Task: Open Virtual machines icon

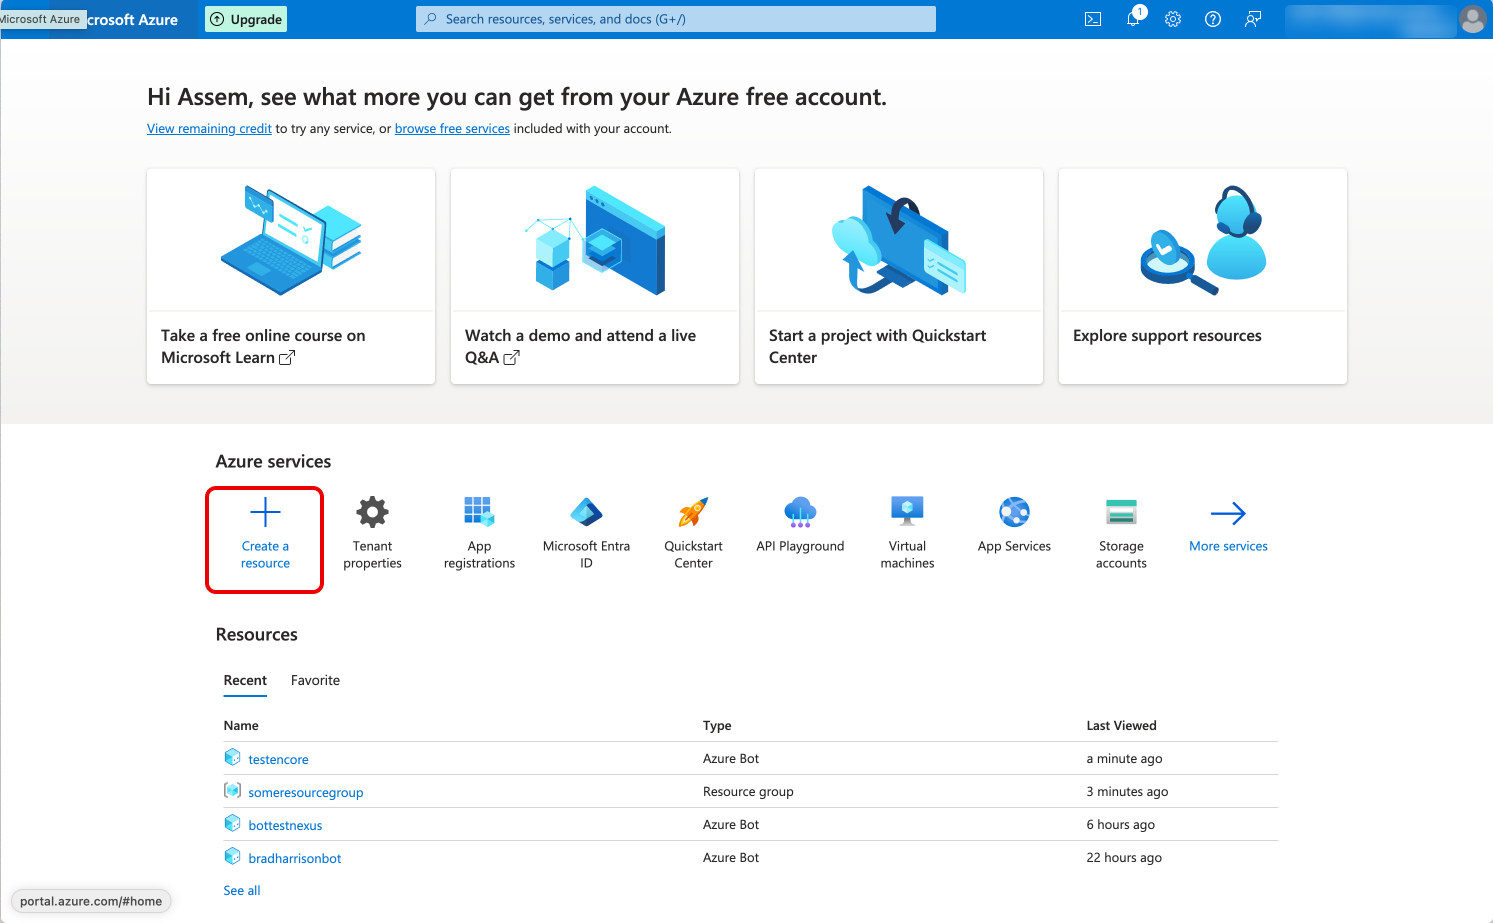Action: (x=907, y=512)
